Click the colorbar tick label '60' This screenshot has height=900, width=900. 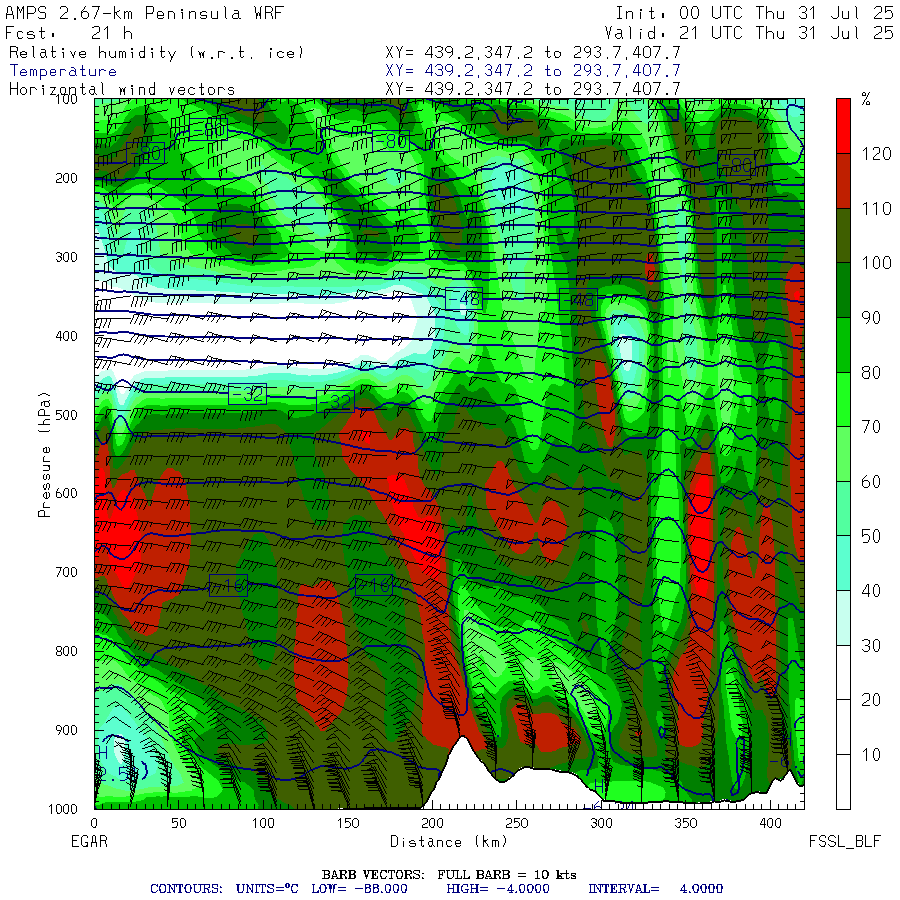(871, 482)
